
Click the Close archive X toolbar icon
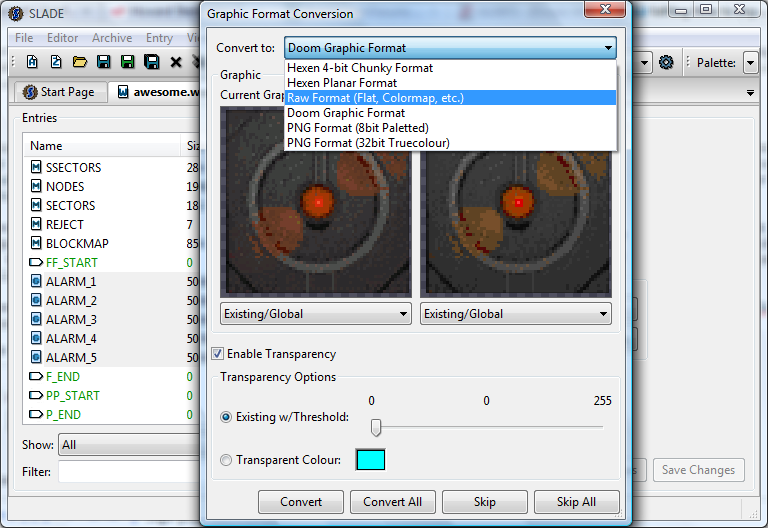pos(176,62)
